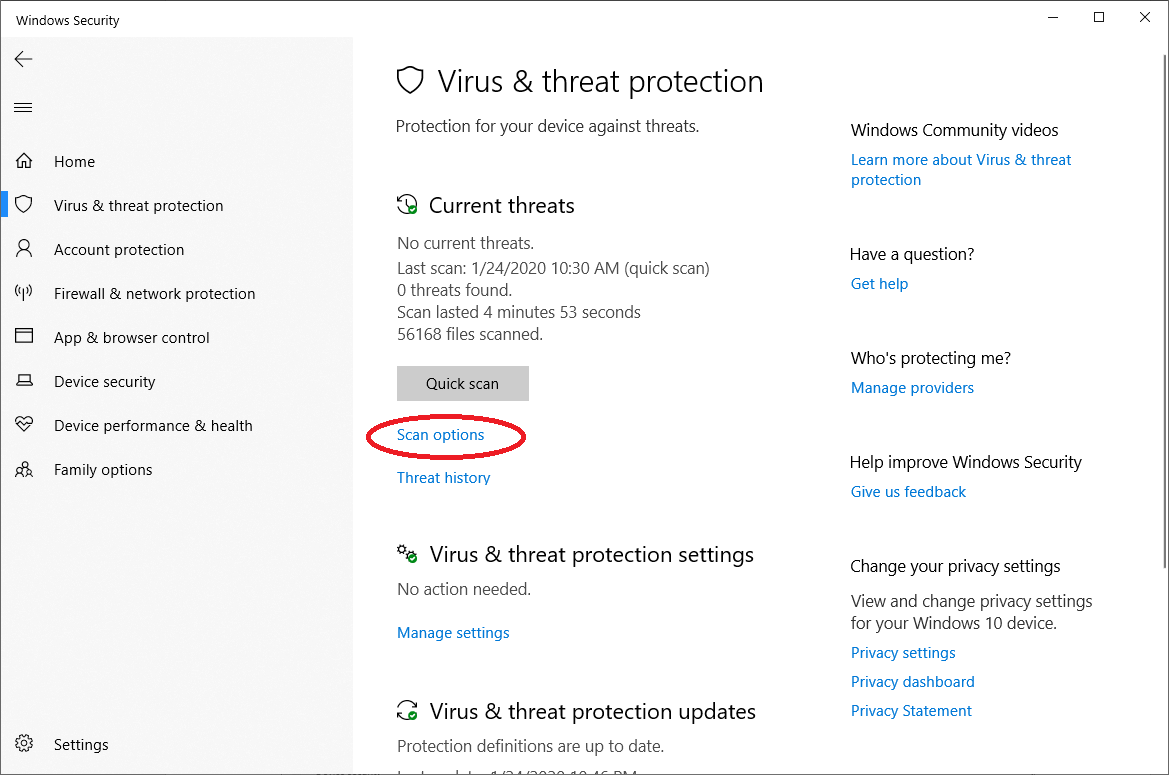View Threat history

(x=443, y=477)
